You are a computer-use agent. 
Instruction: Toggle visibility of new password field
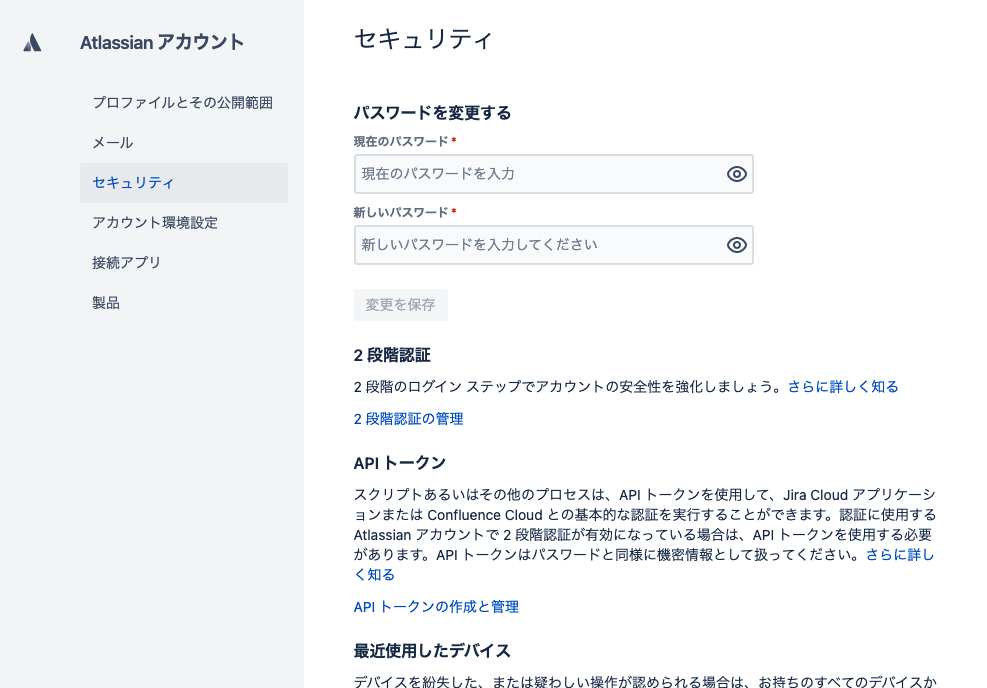click(737, 245)
